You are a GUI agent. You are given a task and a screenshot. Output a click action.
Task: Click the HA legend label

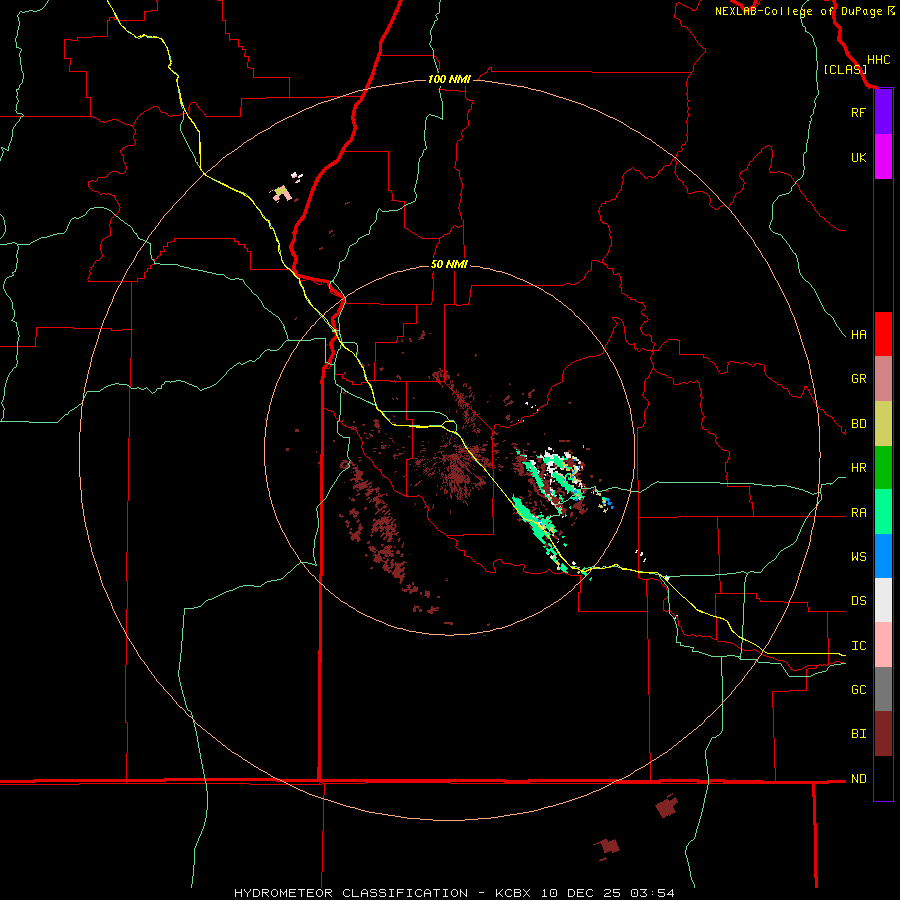click(858, 334)
